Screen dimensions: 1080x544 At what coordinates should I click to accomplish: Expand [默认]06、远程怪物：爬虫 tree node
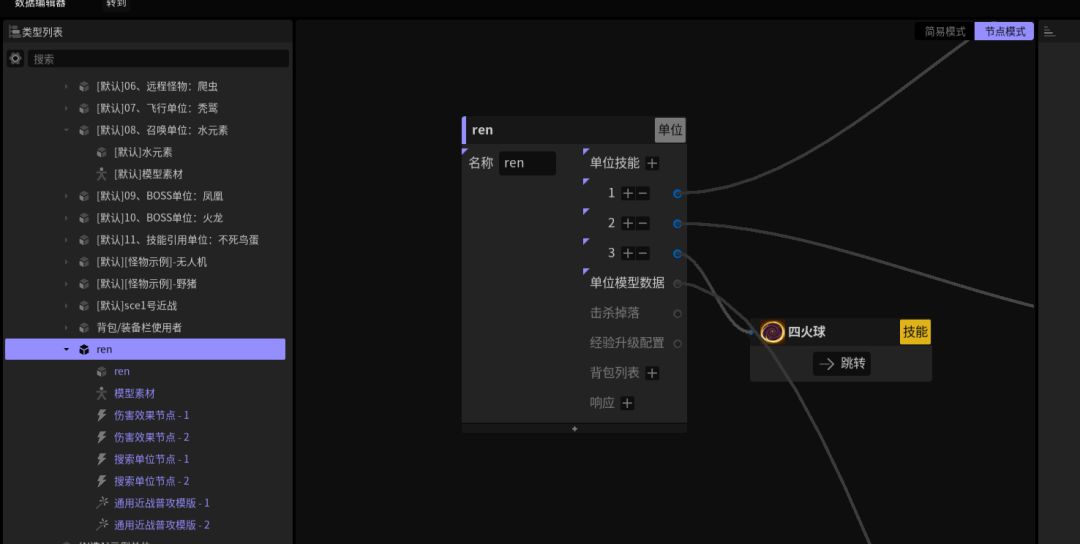(x=66, y=86)
